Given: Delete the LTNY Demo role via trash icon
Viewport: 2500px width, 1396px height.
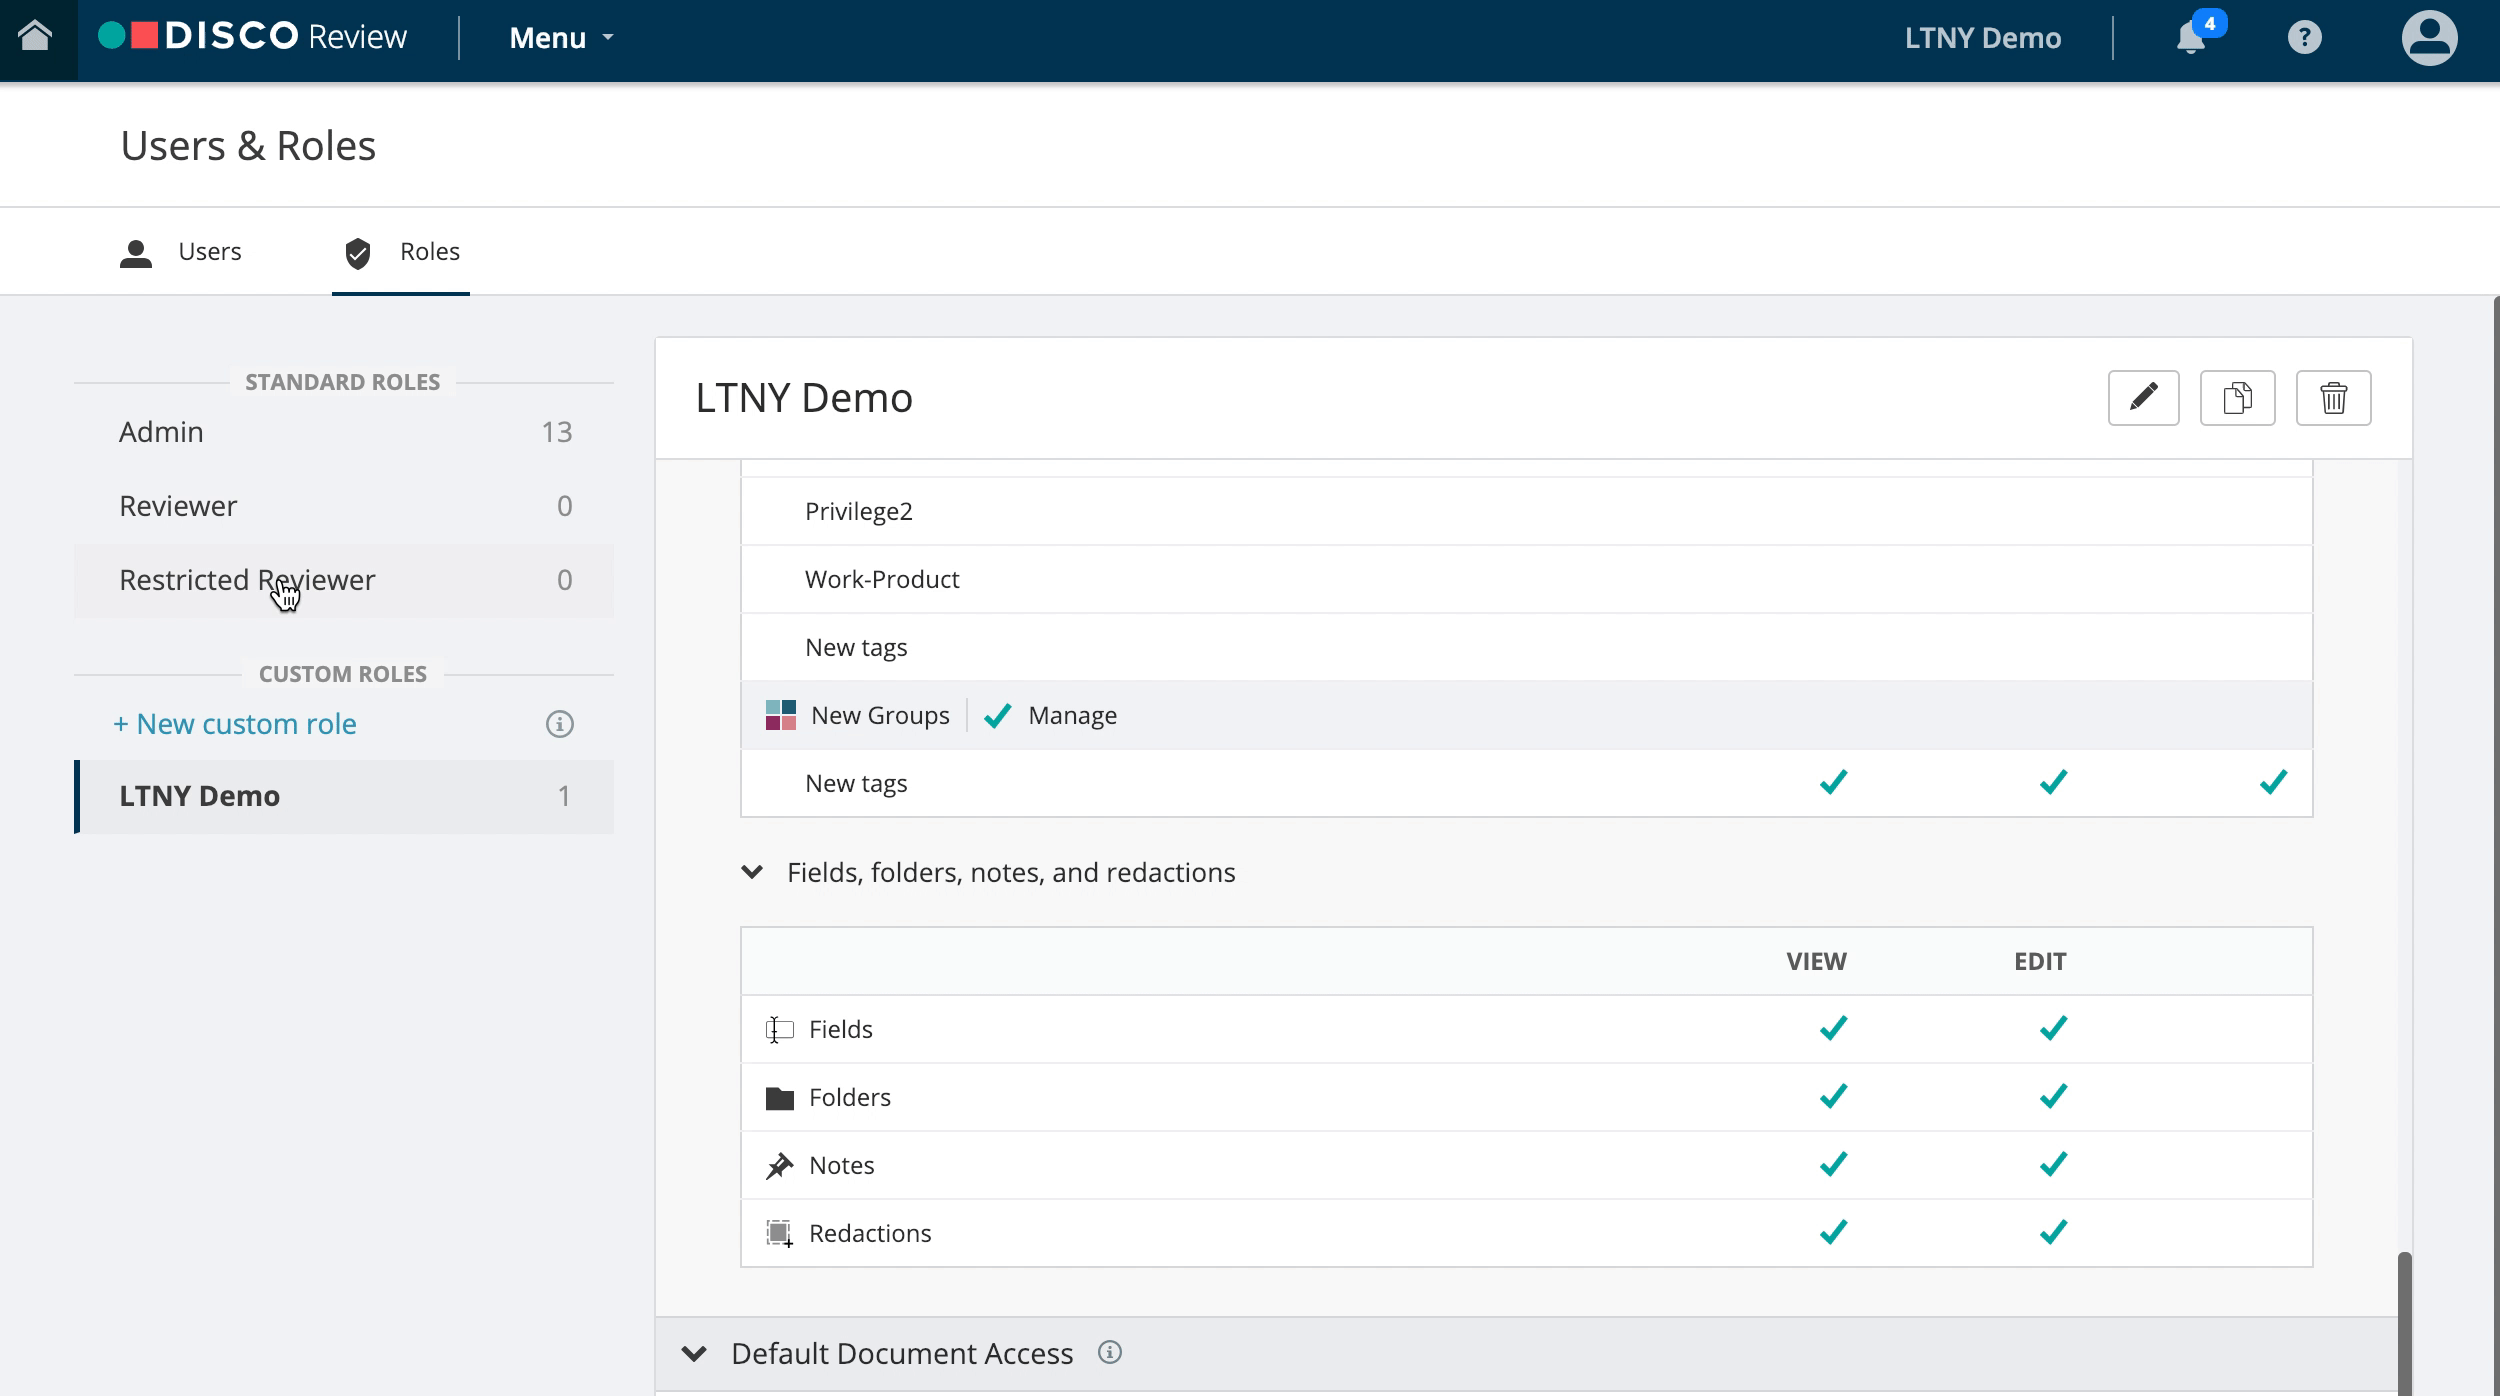Looking at the screenshot, I should point(2334,398).
